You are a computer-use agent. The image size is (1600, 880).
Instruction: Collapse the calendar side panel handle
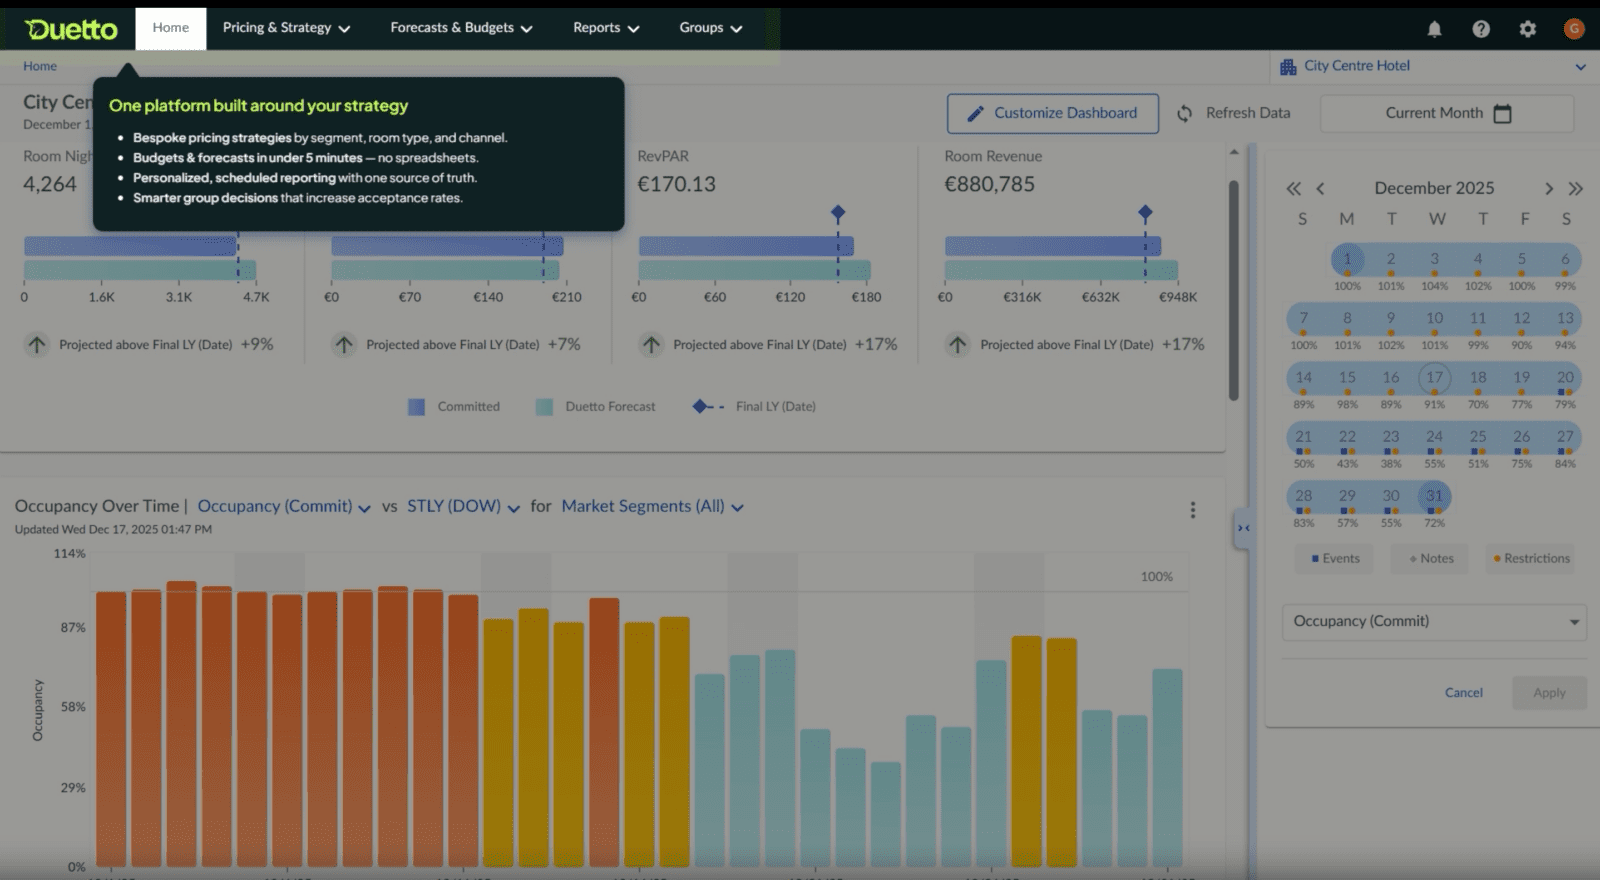[x=1243, y=528]
